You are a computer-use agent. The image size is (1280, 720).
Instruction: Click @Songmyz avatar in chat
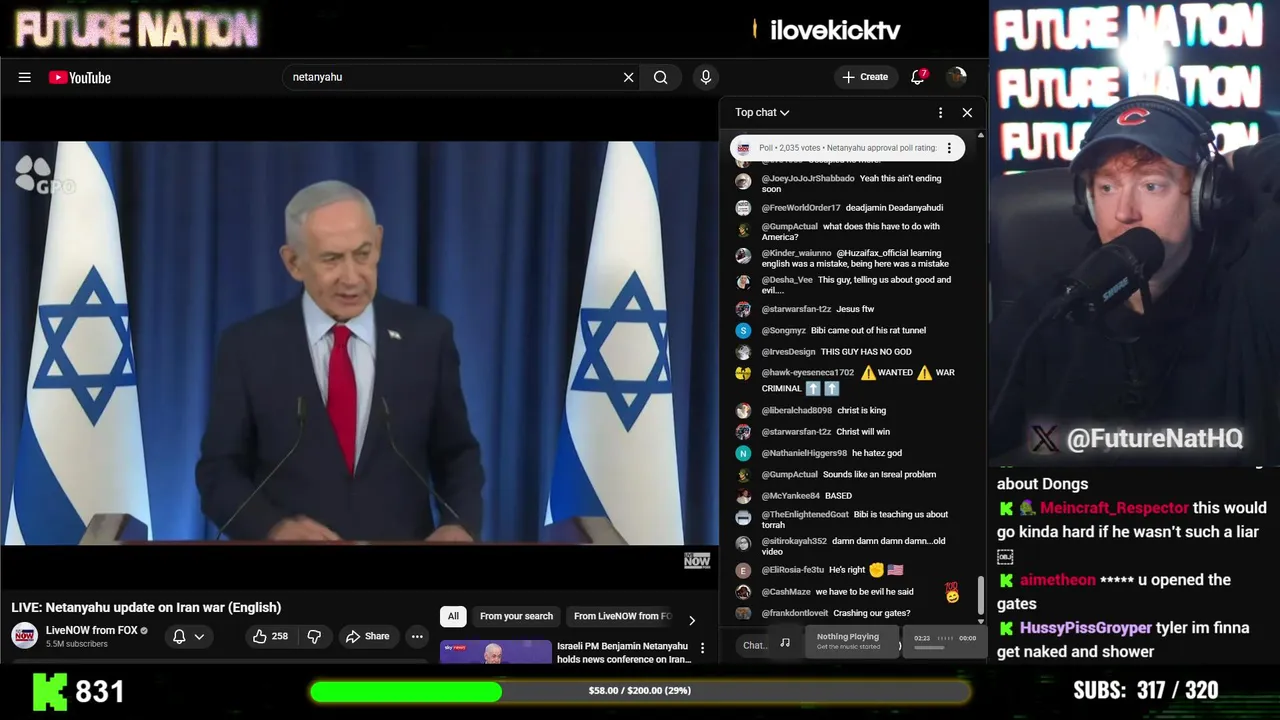coord(743,330)
